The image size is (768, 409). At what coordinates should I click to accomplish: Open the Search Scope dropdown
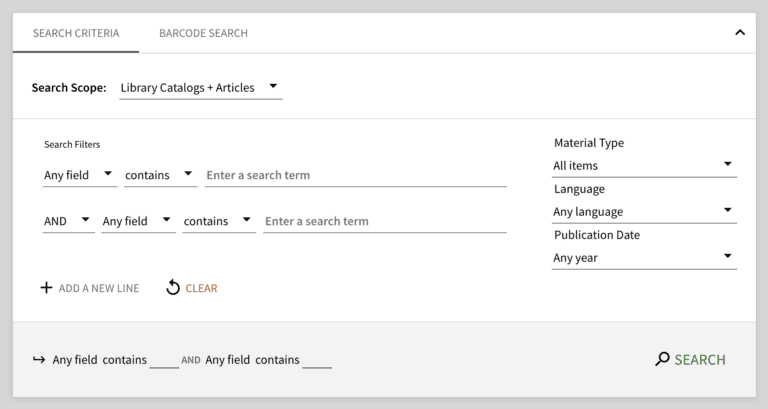(200, 88)
